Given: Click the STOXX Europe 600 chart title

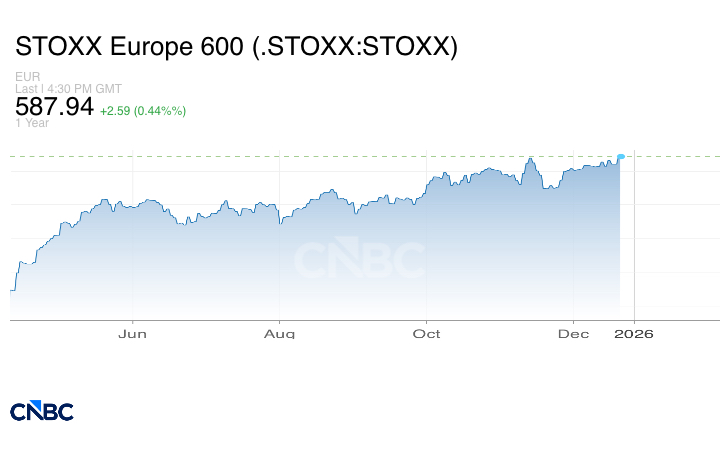Looking at the screenshot, I should [x=236, y=47].
